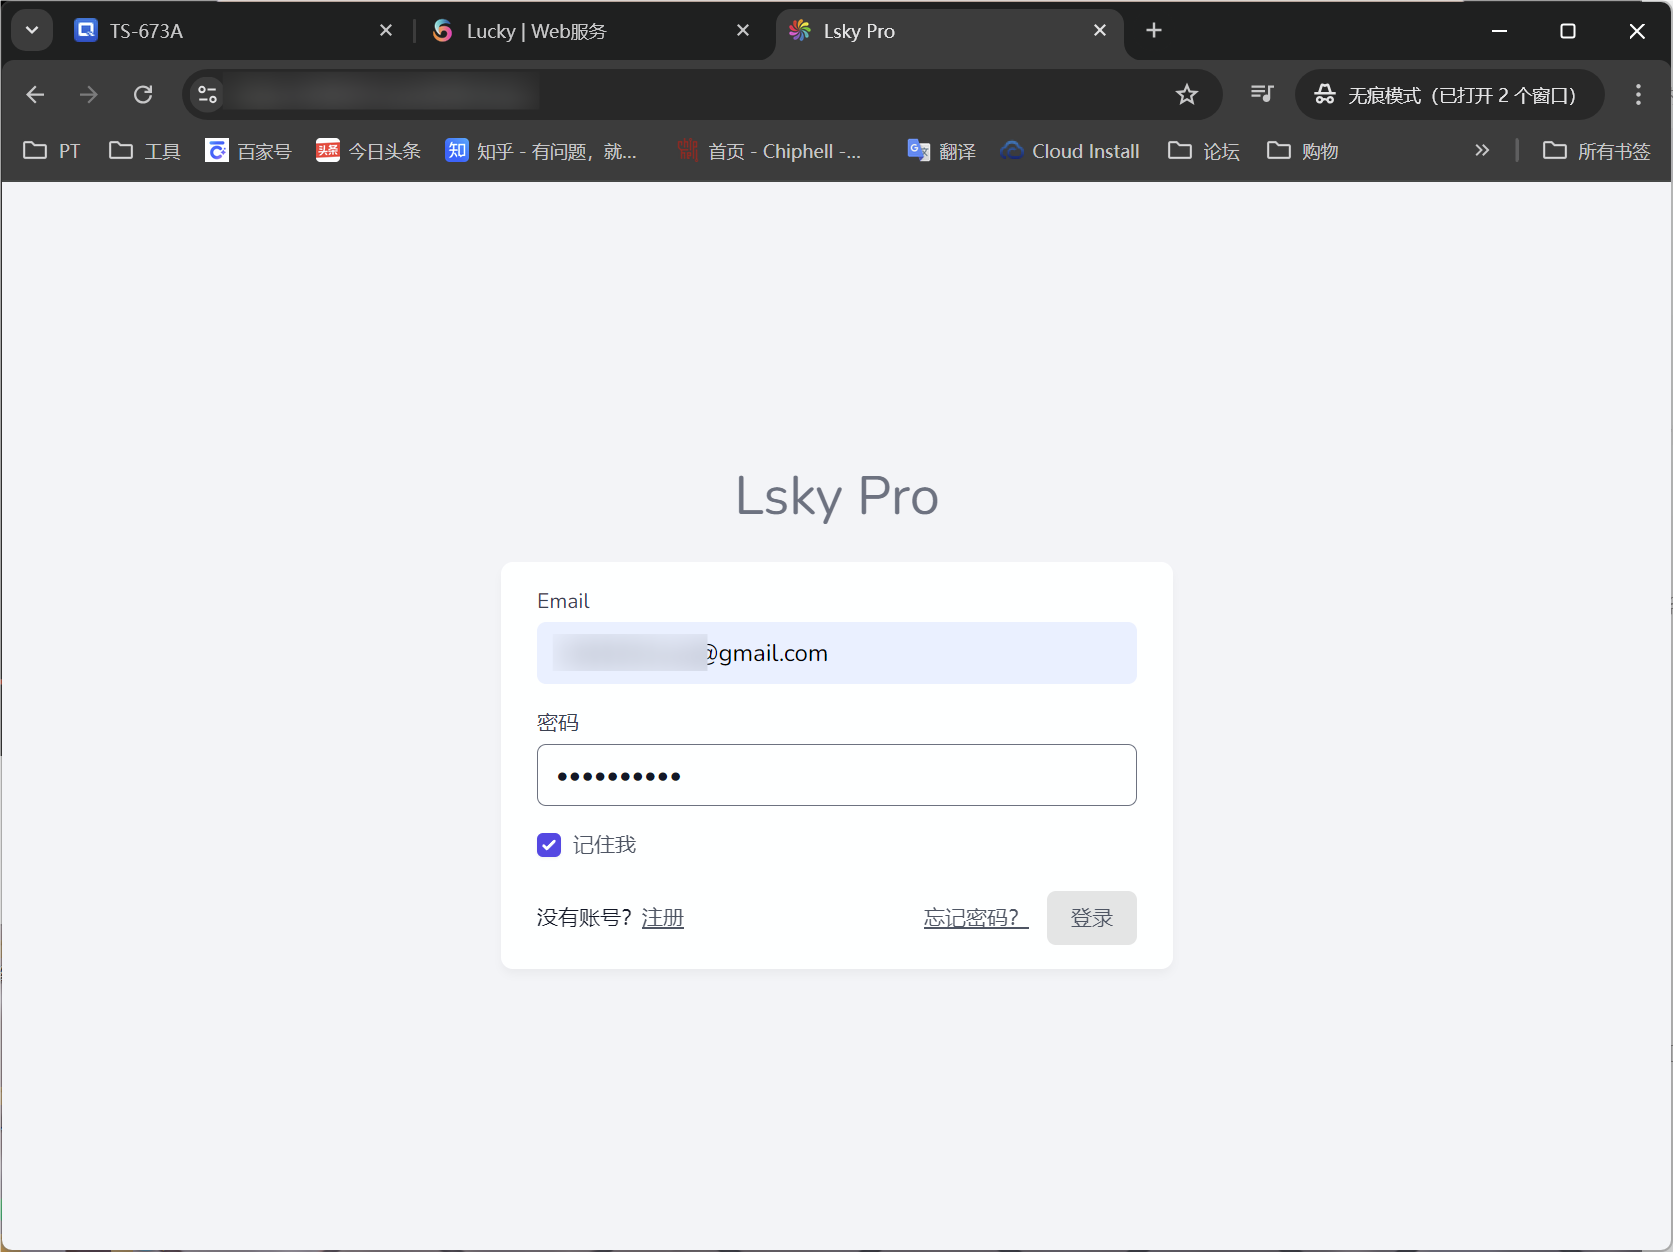
Task: Open the Chrome three-dot menu
Action: 1638,94
